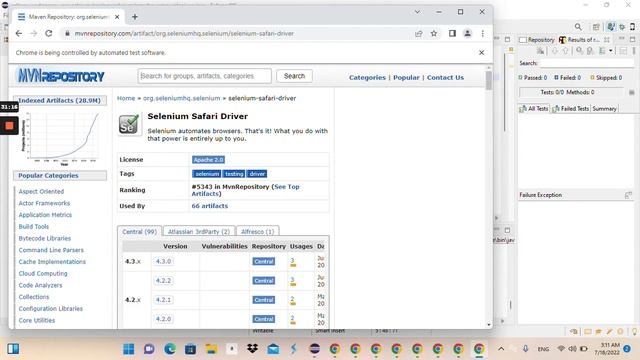Viewport: 640px width, 360px height.
Task: Select Failed Tests tab in TestNG view
Action: point(570,109)
